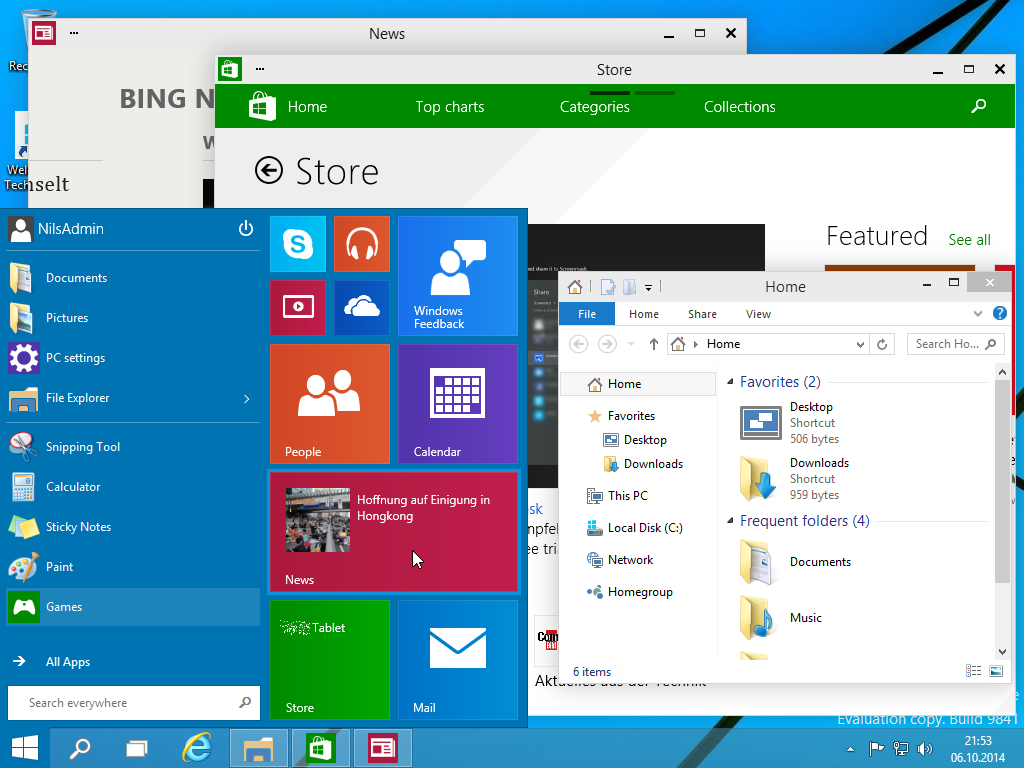Click the back arrow beside Store heading
Screen dimensions: 1024x768
(x=268, y=170)
